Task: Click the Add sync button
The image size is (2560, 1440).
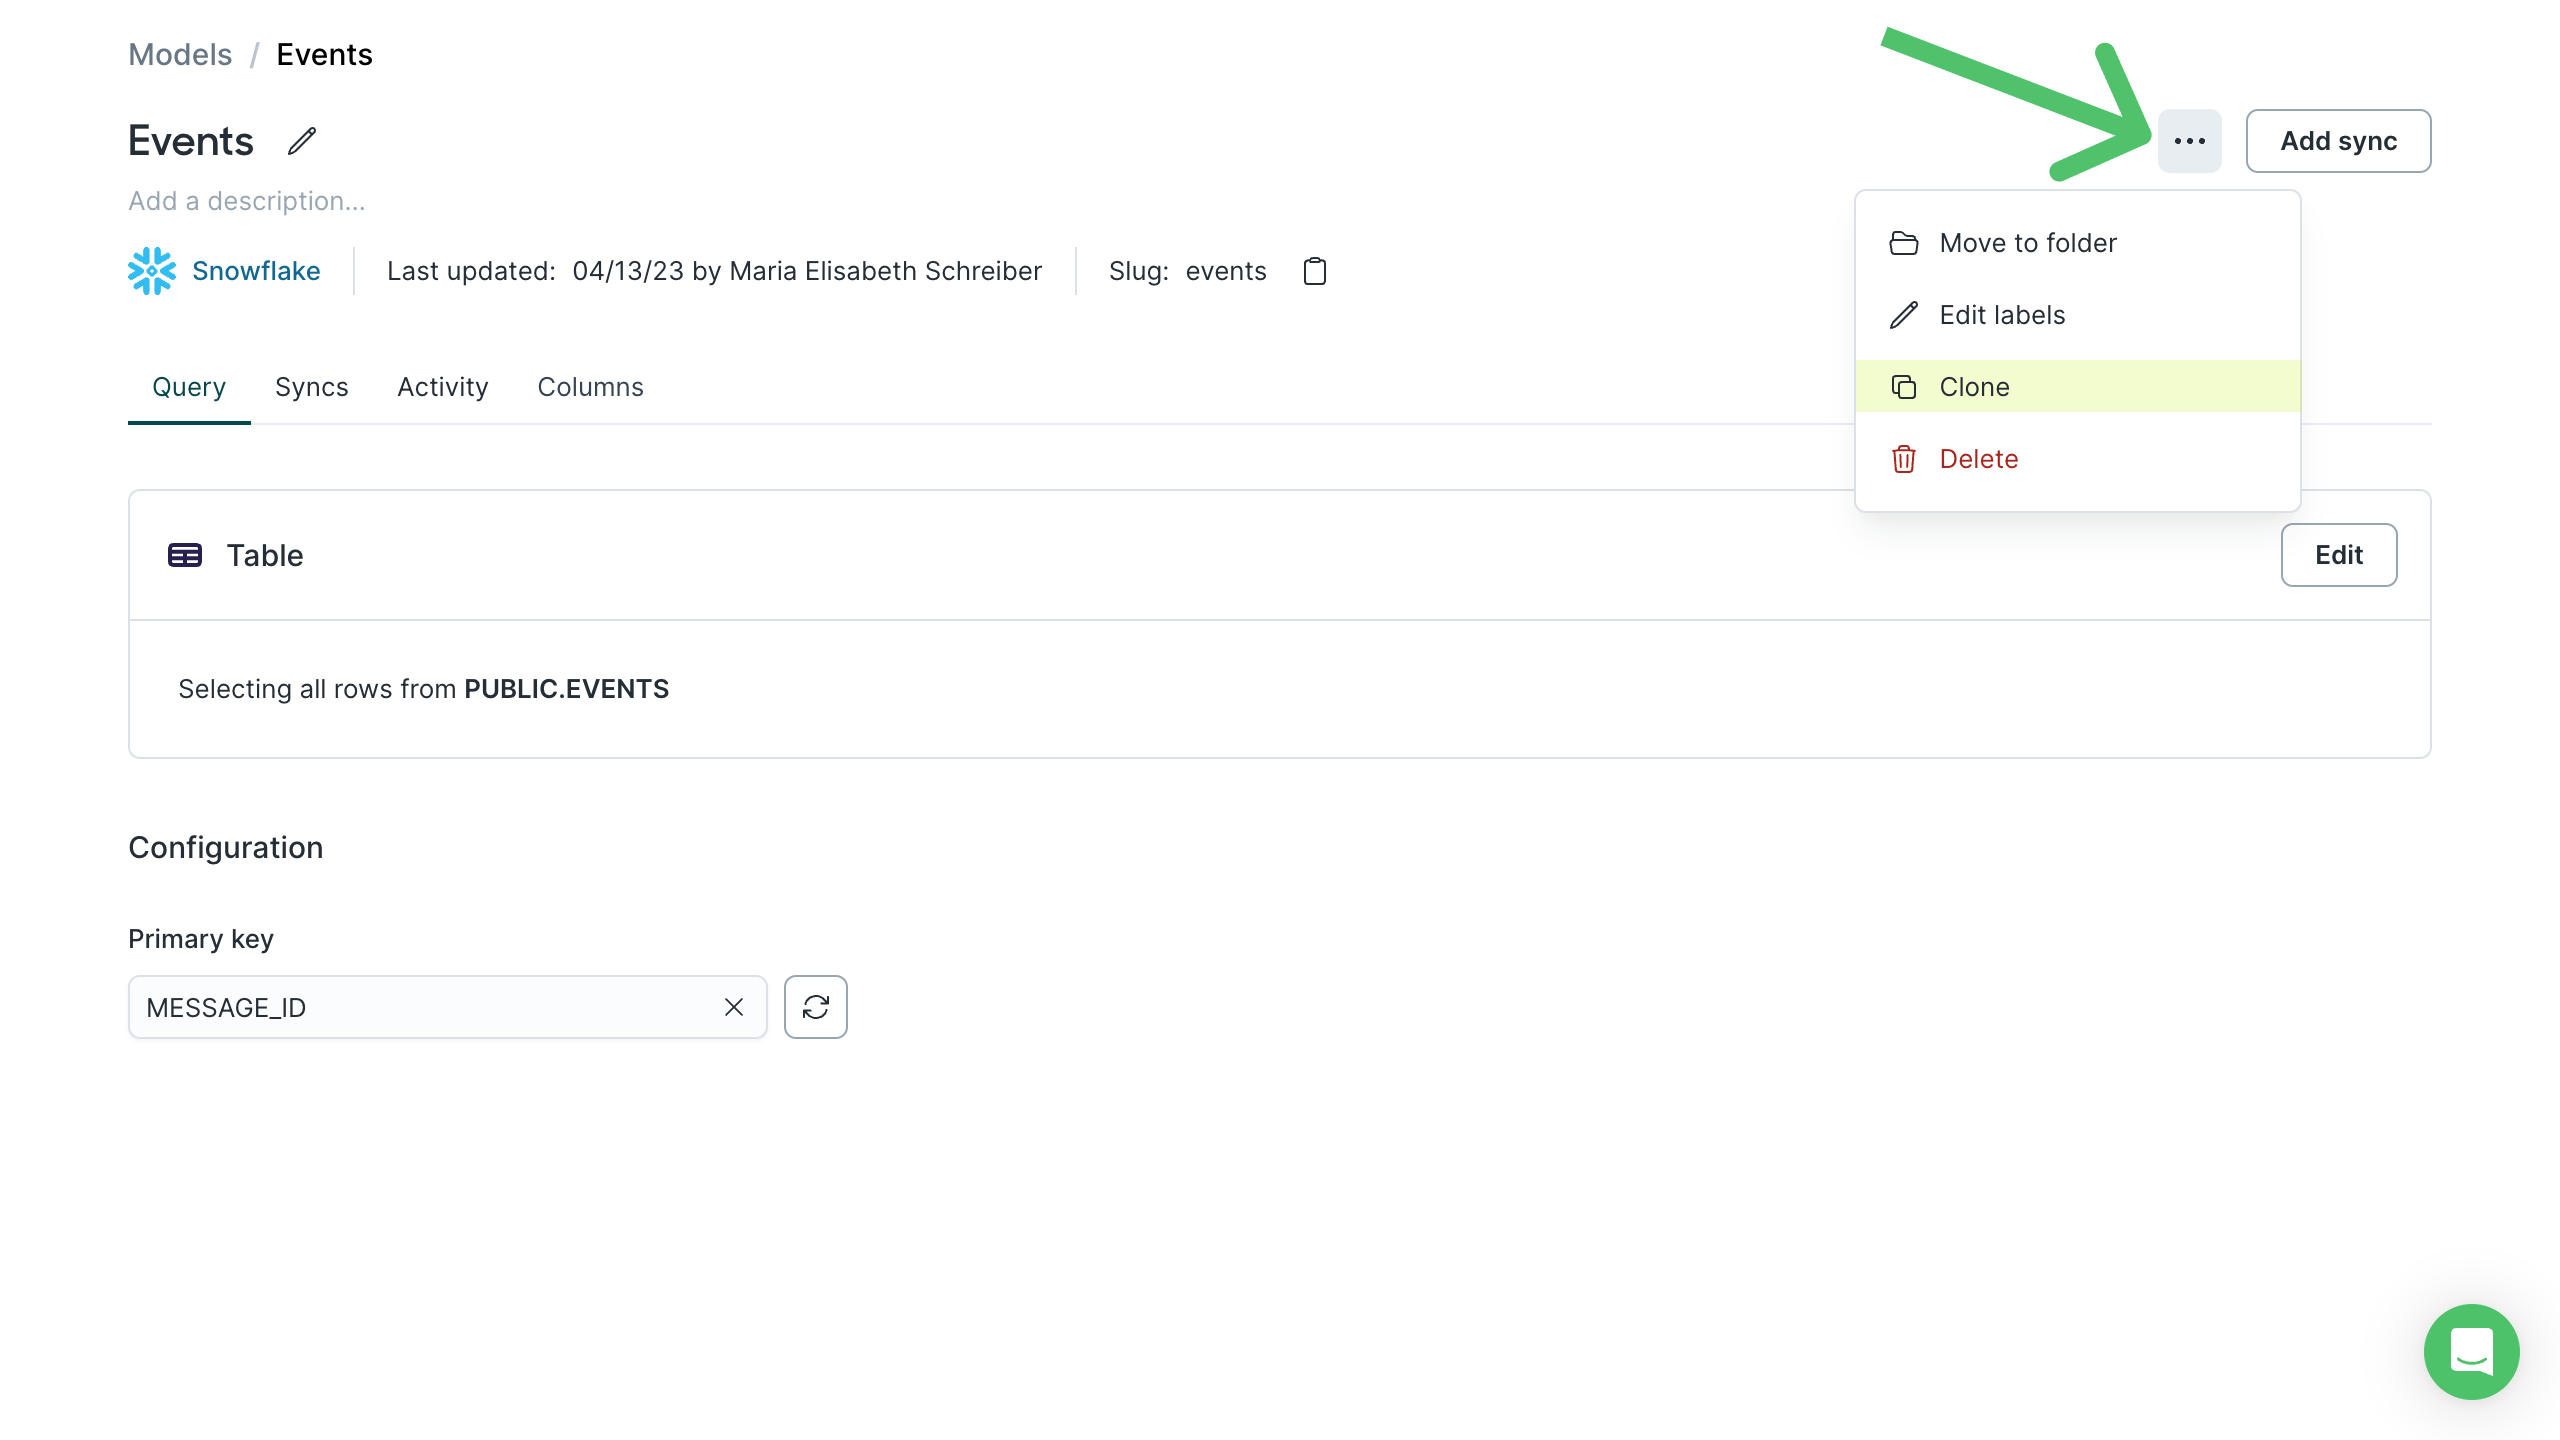Action: point(2339,141)
